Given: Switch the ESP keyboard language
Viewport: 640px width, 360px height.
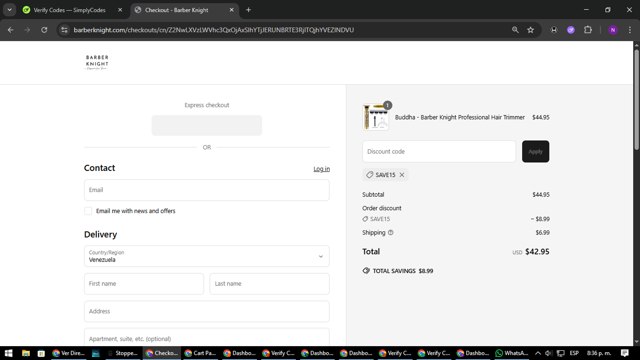Looking at the screenshot, I should click(574, 353).
